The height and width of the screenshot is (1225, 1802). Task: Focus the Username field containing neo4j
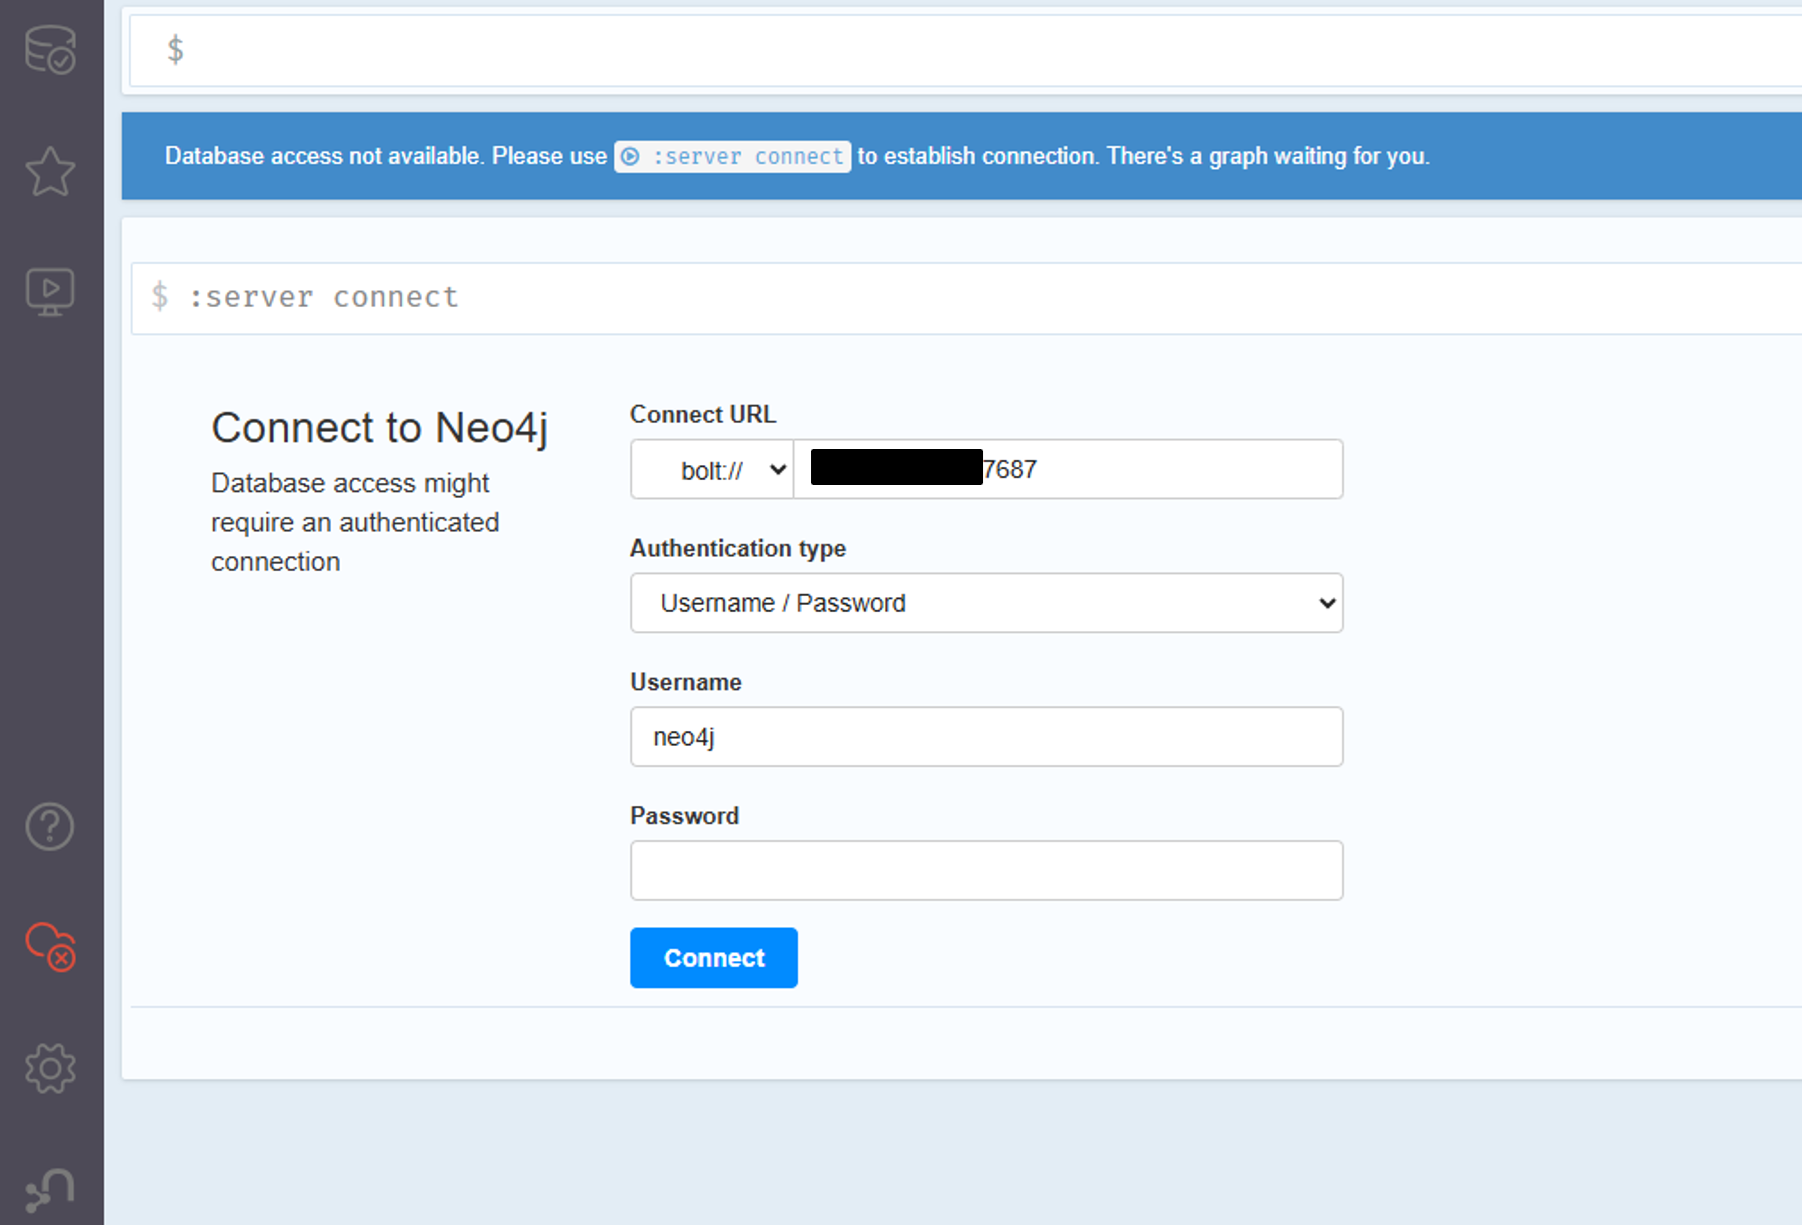[x=986, y=737]
